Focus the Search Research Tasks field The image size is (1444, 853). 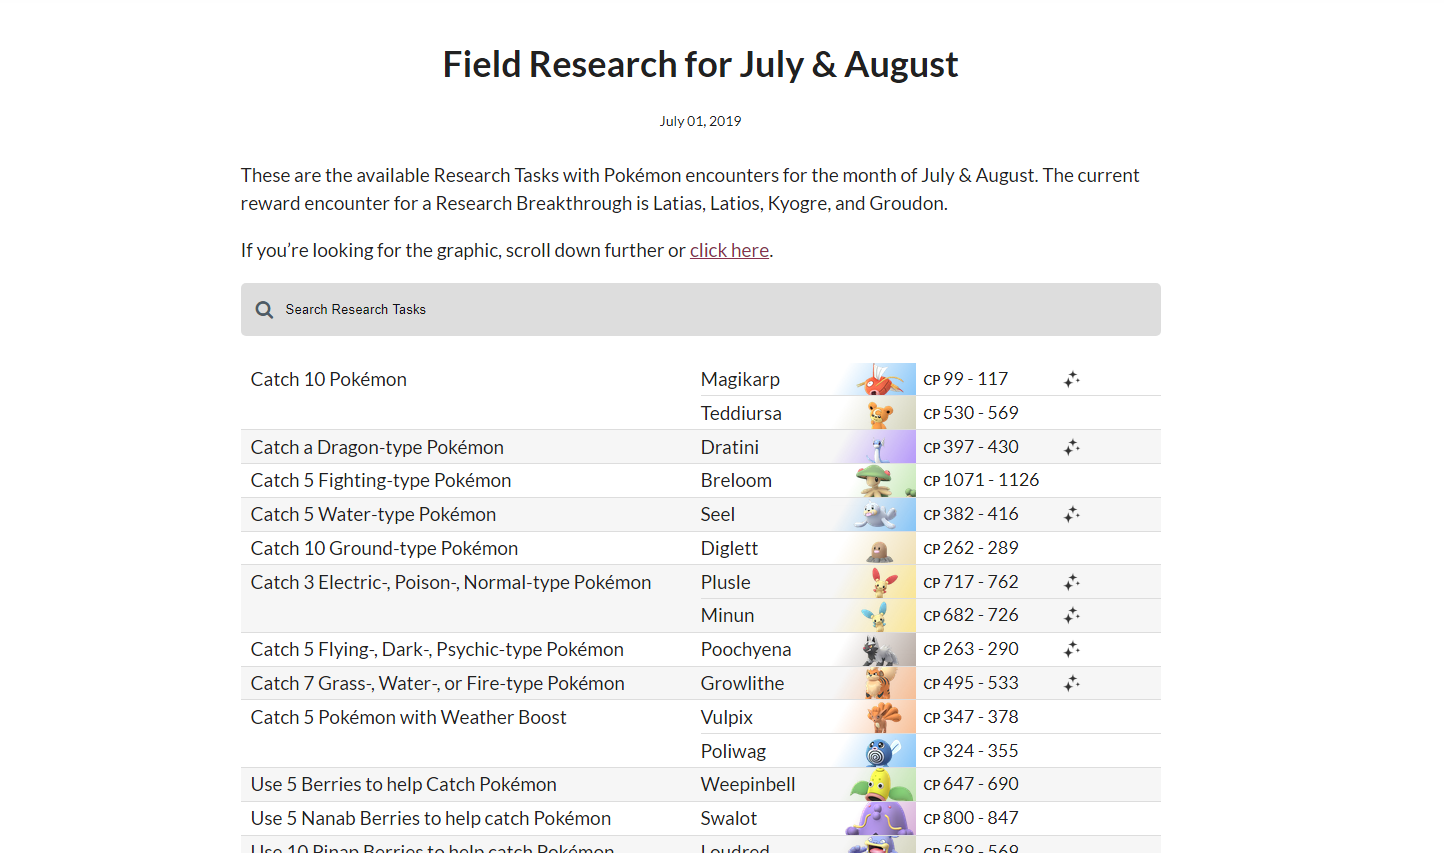[700, 309]
